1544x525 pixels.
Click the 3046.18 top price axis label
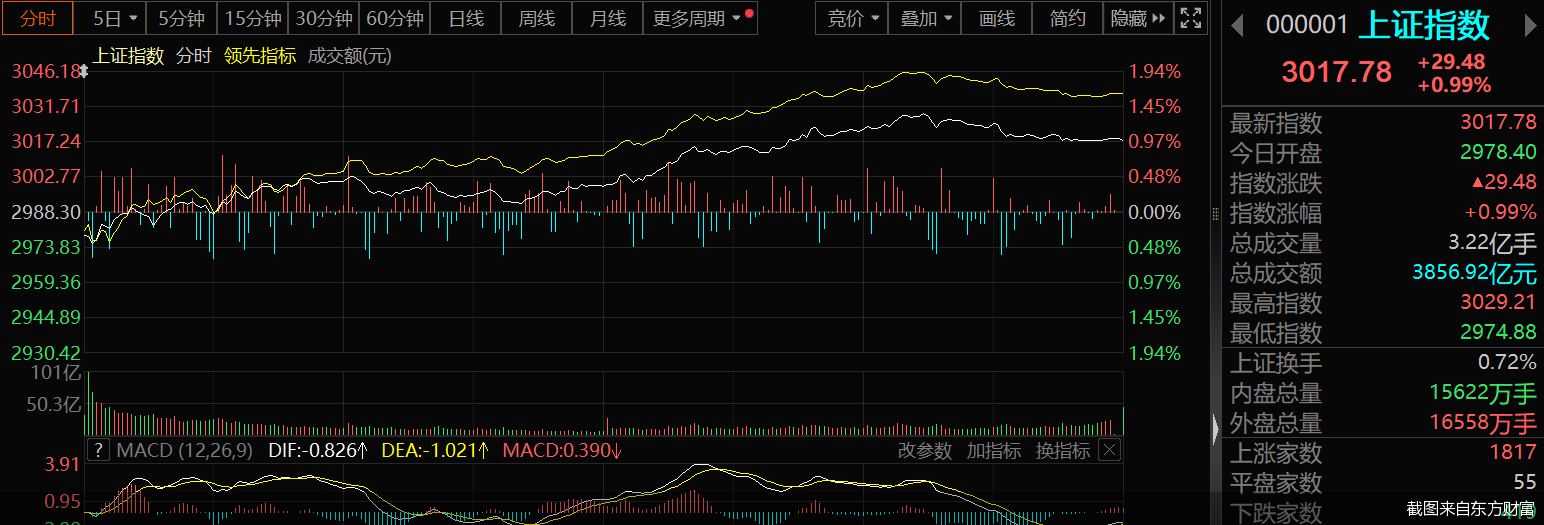point(45,71)
